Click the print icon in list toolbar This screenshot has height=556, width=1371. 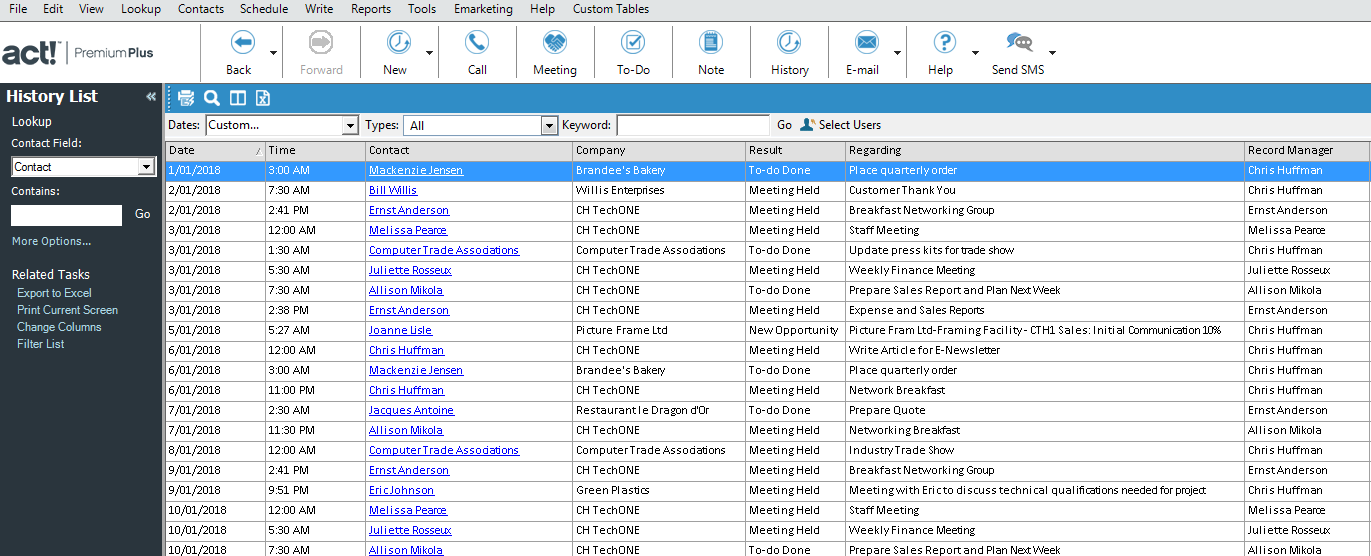[x=186, y=97]
